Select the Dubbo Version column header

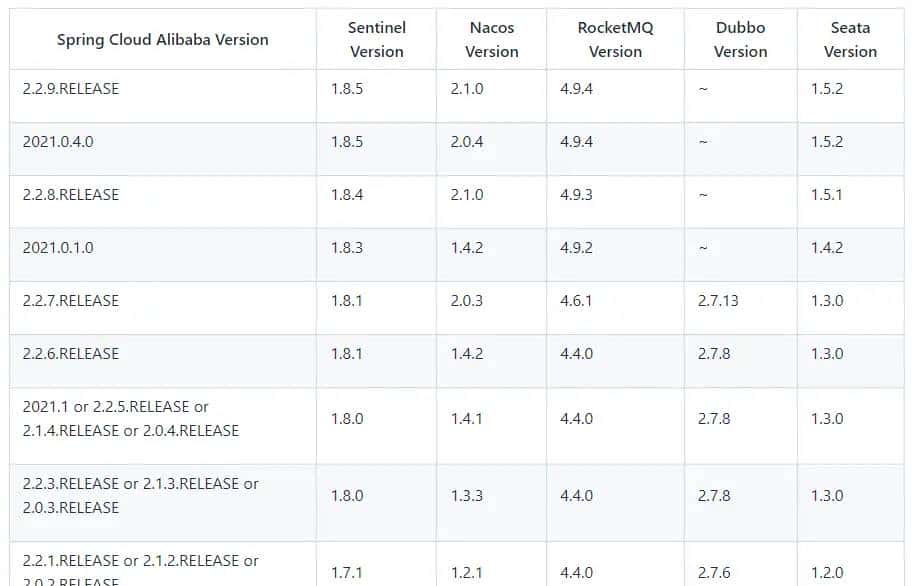click(740, 40)
